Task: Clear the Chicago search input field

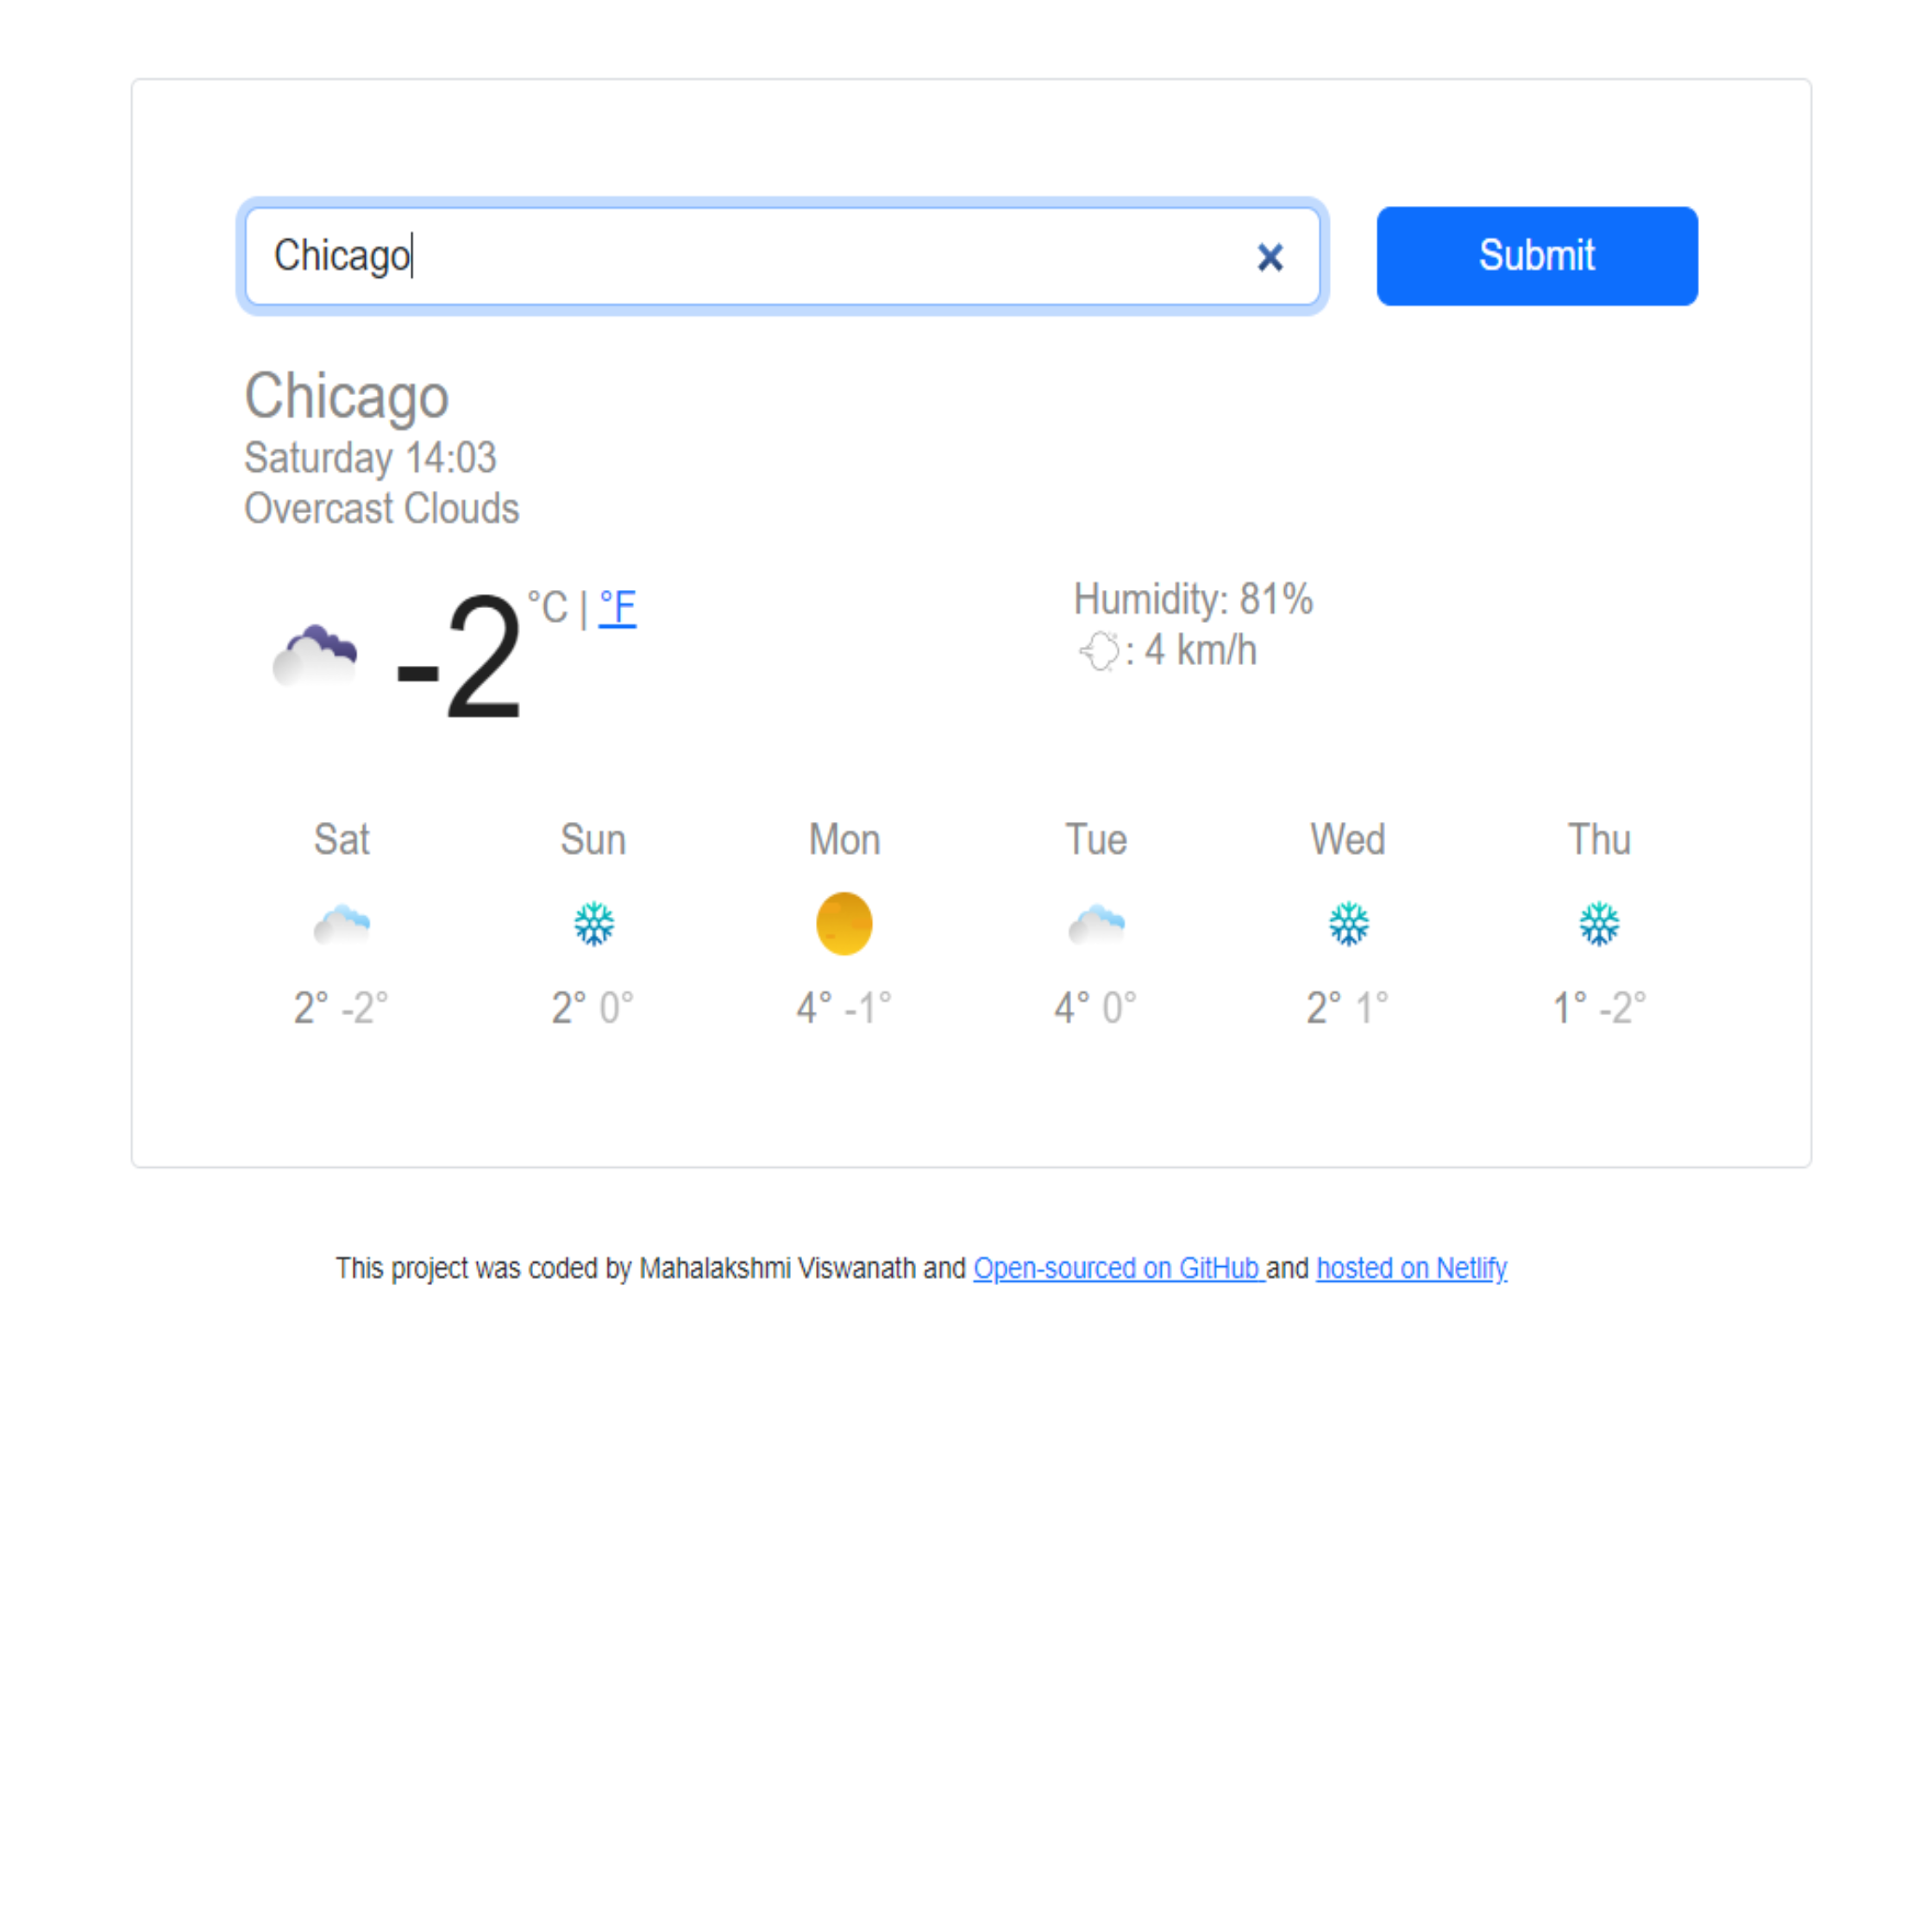Action: [1270, 256]
